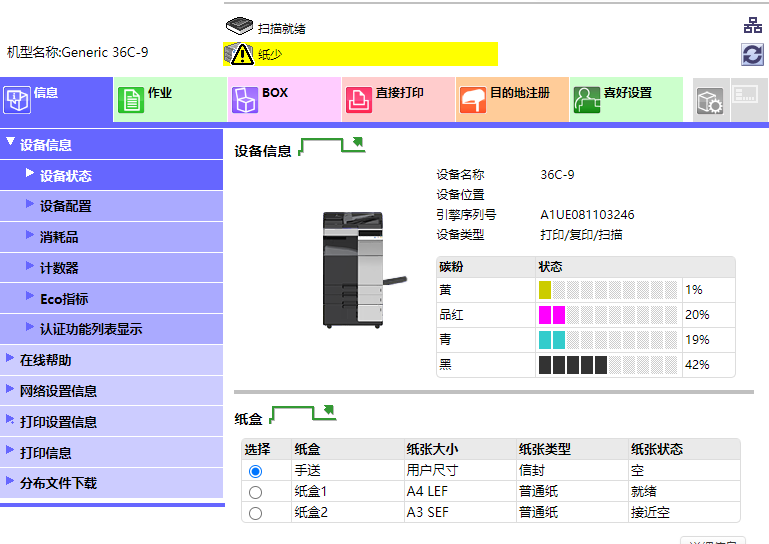Click the network sitemap icon
The height and width of the screenshot is (544, 769).
(x=752, y=27)
